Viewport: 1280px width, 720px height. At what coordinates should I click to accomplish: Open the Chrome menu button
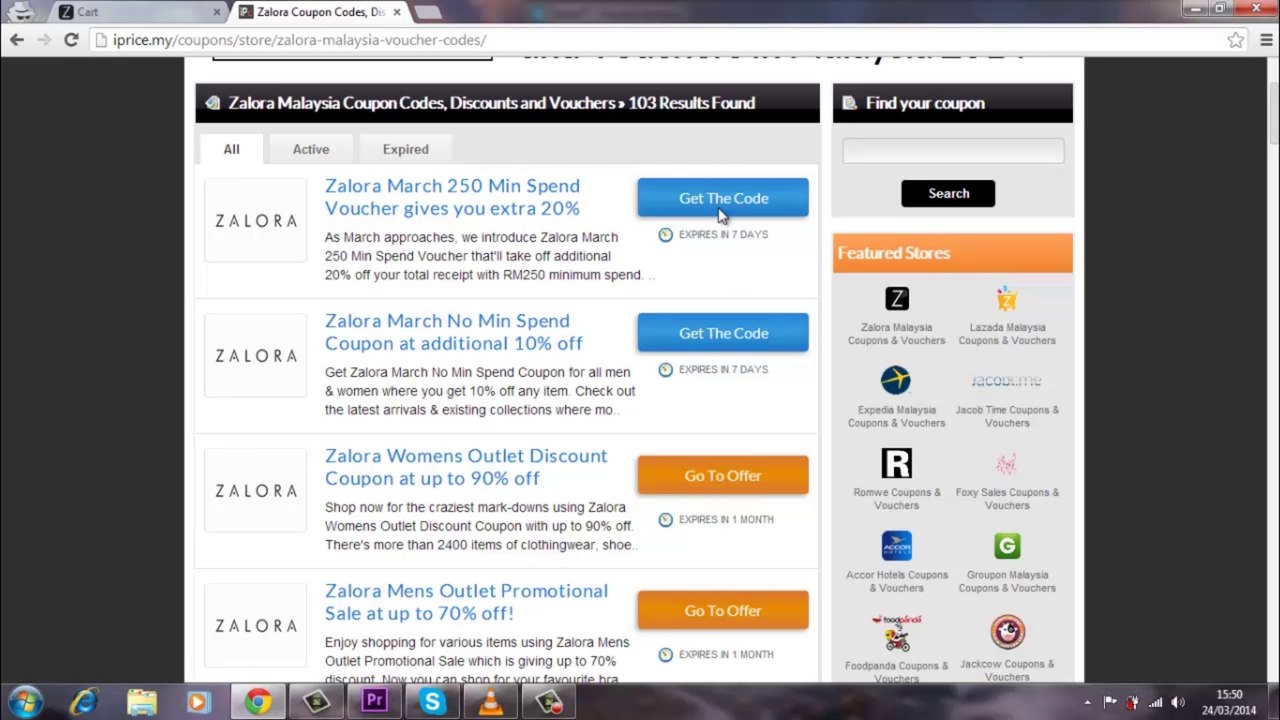click(1266, 40)
